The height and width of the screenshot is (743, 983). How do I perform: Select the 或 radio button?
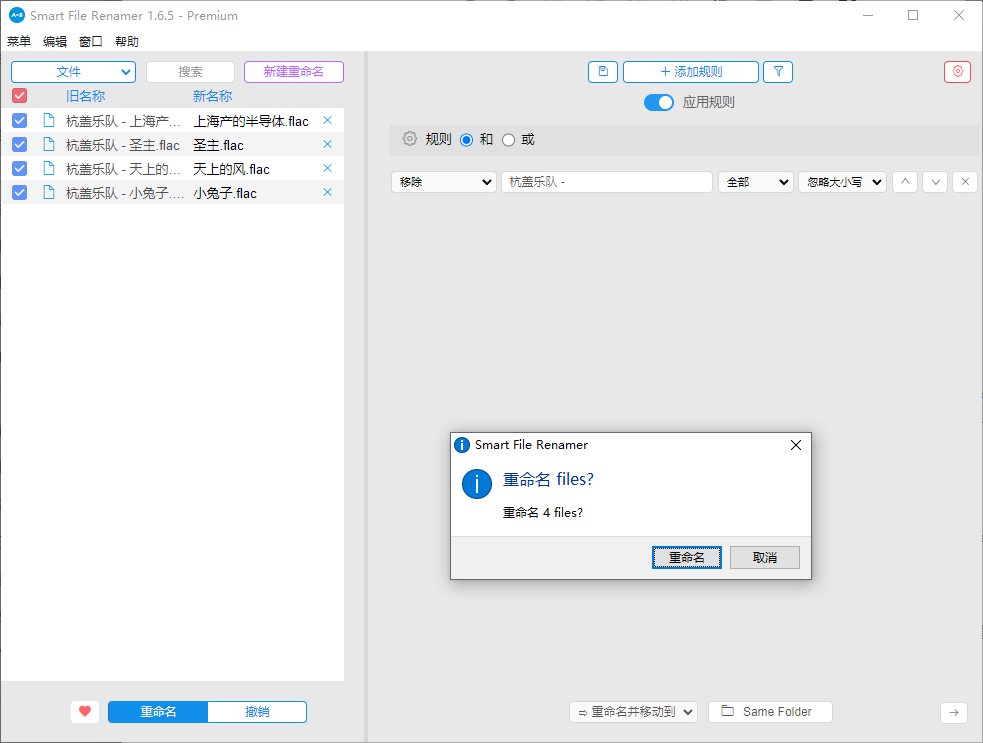click(508, 140)
